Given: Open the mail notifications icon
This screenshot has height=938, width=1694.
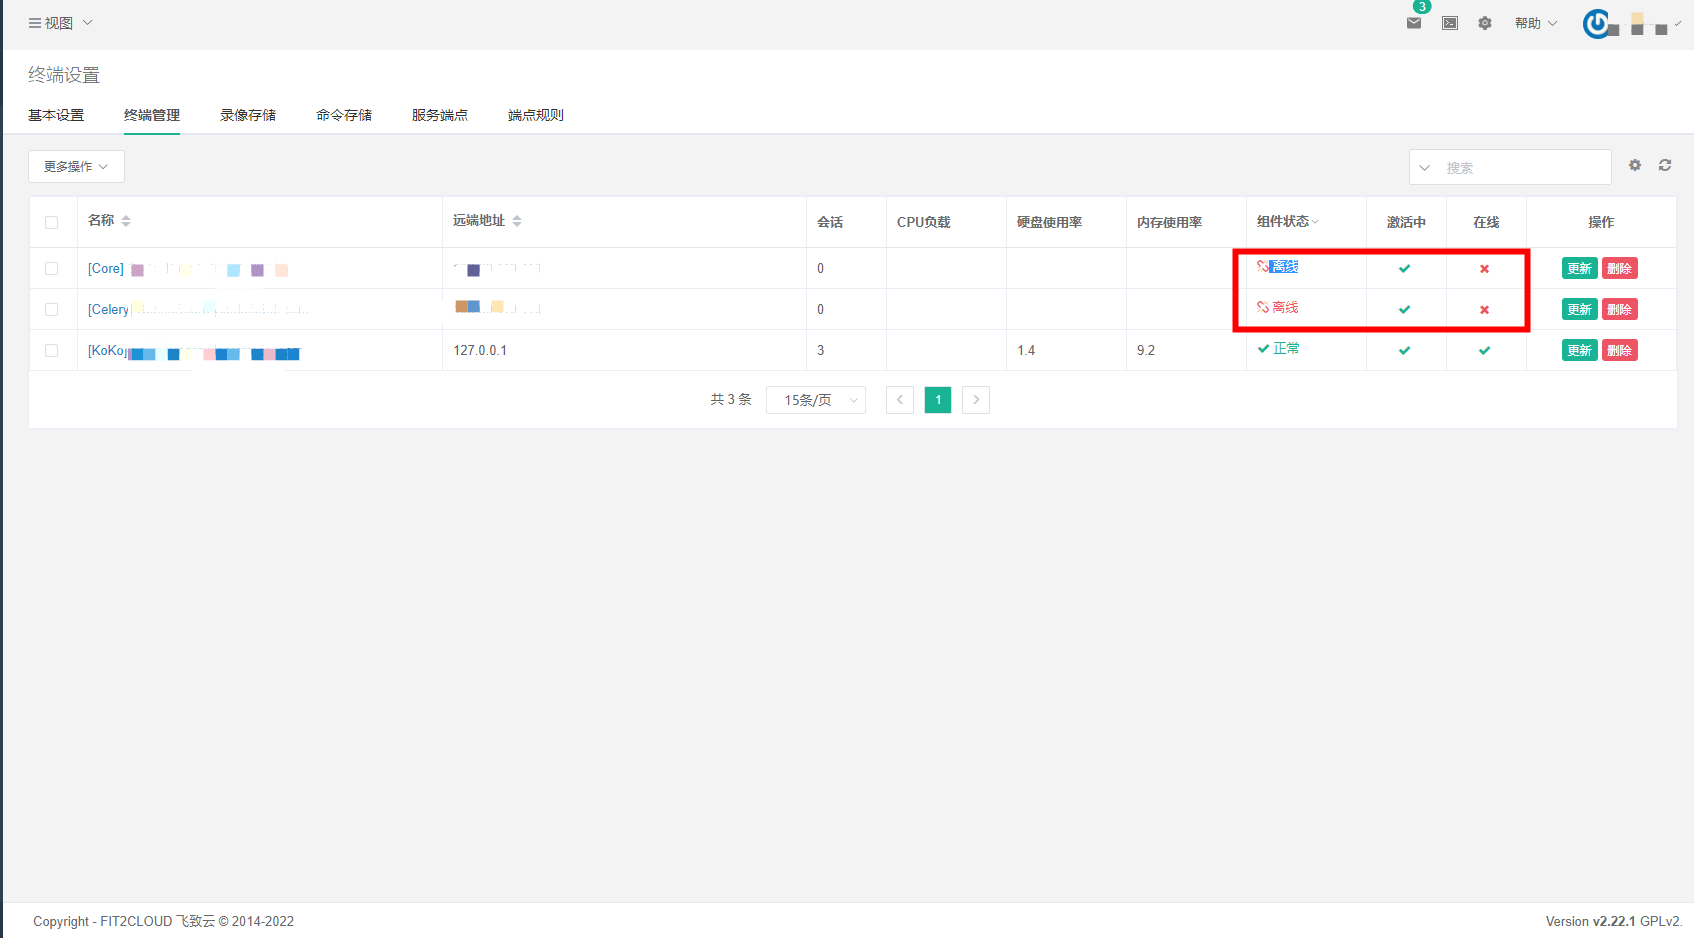Looking at the screenshot, I should [x=1414, y=23].
